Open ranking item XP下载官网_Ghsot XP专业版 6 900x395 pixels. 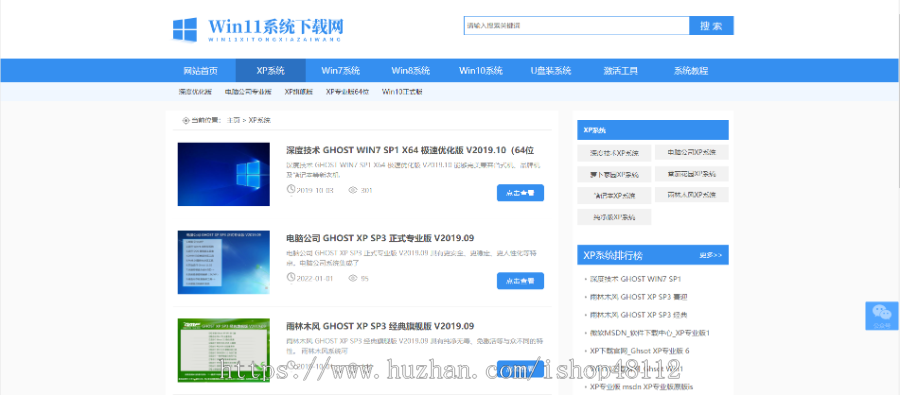pyautogui.click(x=639, y=351)
